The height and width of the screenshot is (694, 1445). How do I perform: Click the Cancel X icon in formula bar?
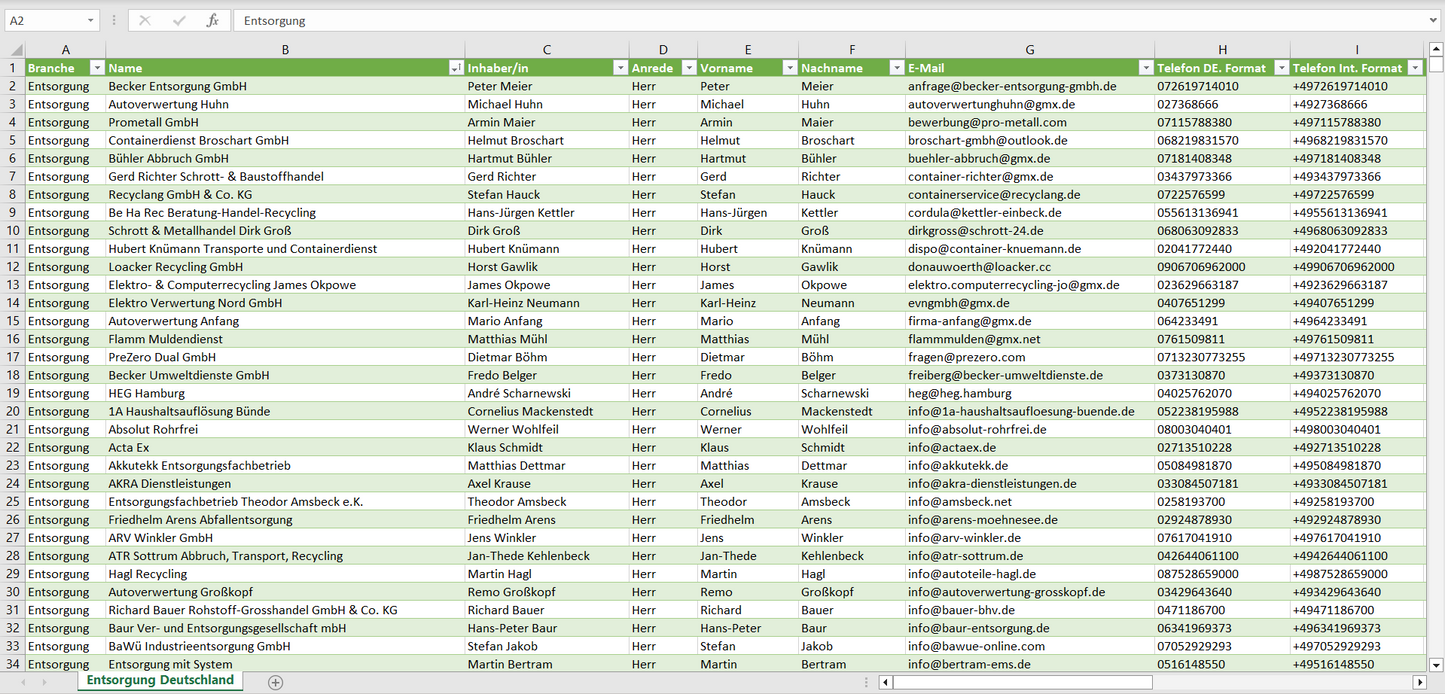tap(145, 20)
